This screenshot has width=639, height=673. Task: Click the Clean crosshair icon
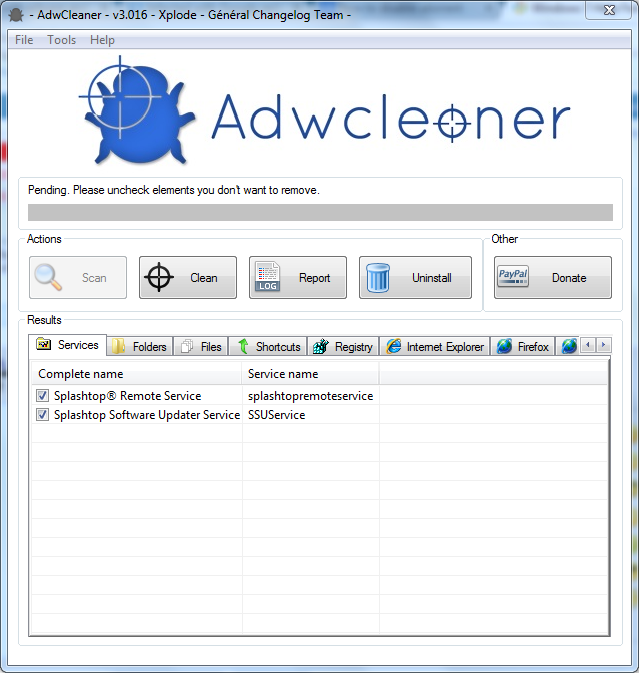[159, 277]
